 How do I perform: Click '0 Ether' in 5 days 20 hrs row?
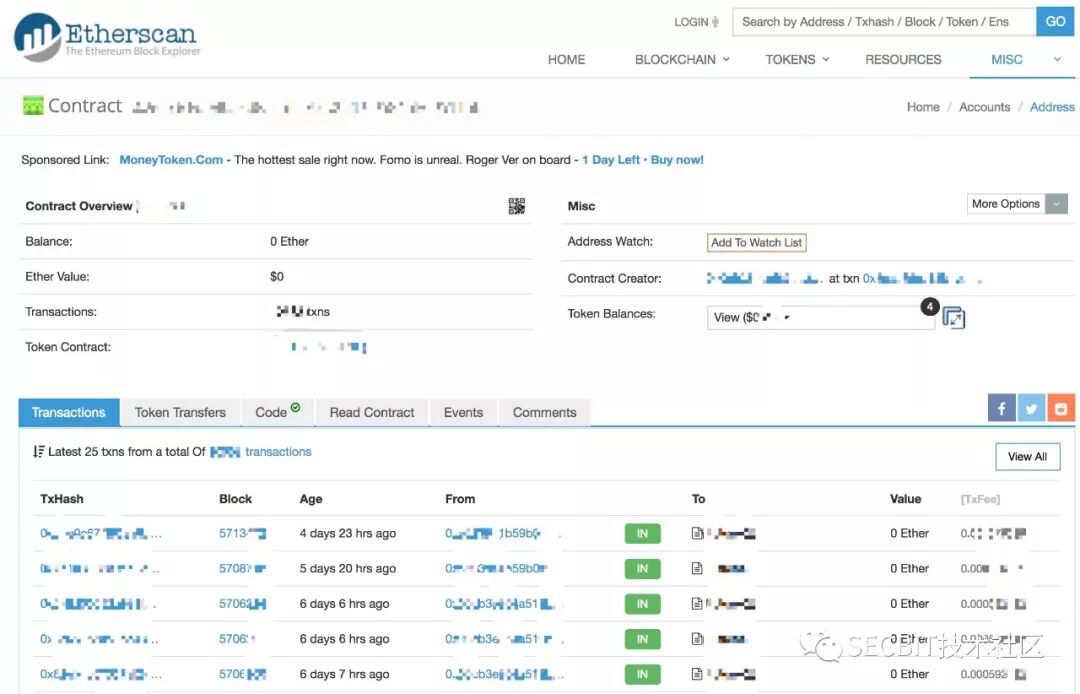(909, 568)
